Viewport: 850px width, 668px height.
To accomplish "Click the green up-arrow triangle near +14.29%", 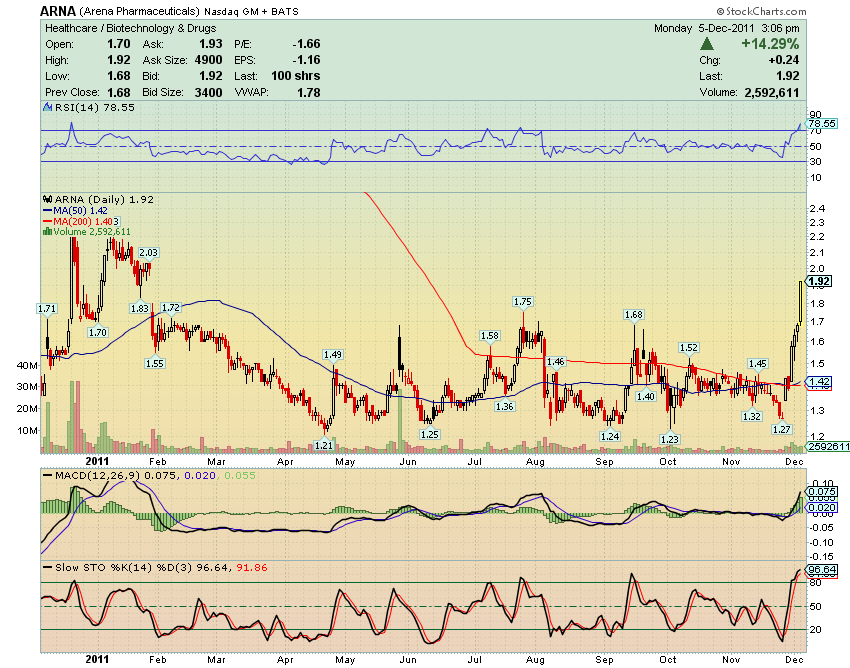I will (x=706, y=44).
